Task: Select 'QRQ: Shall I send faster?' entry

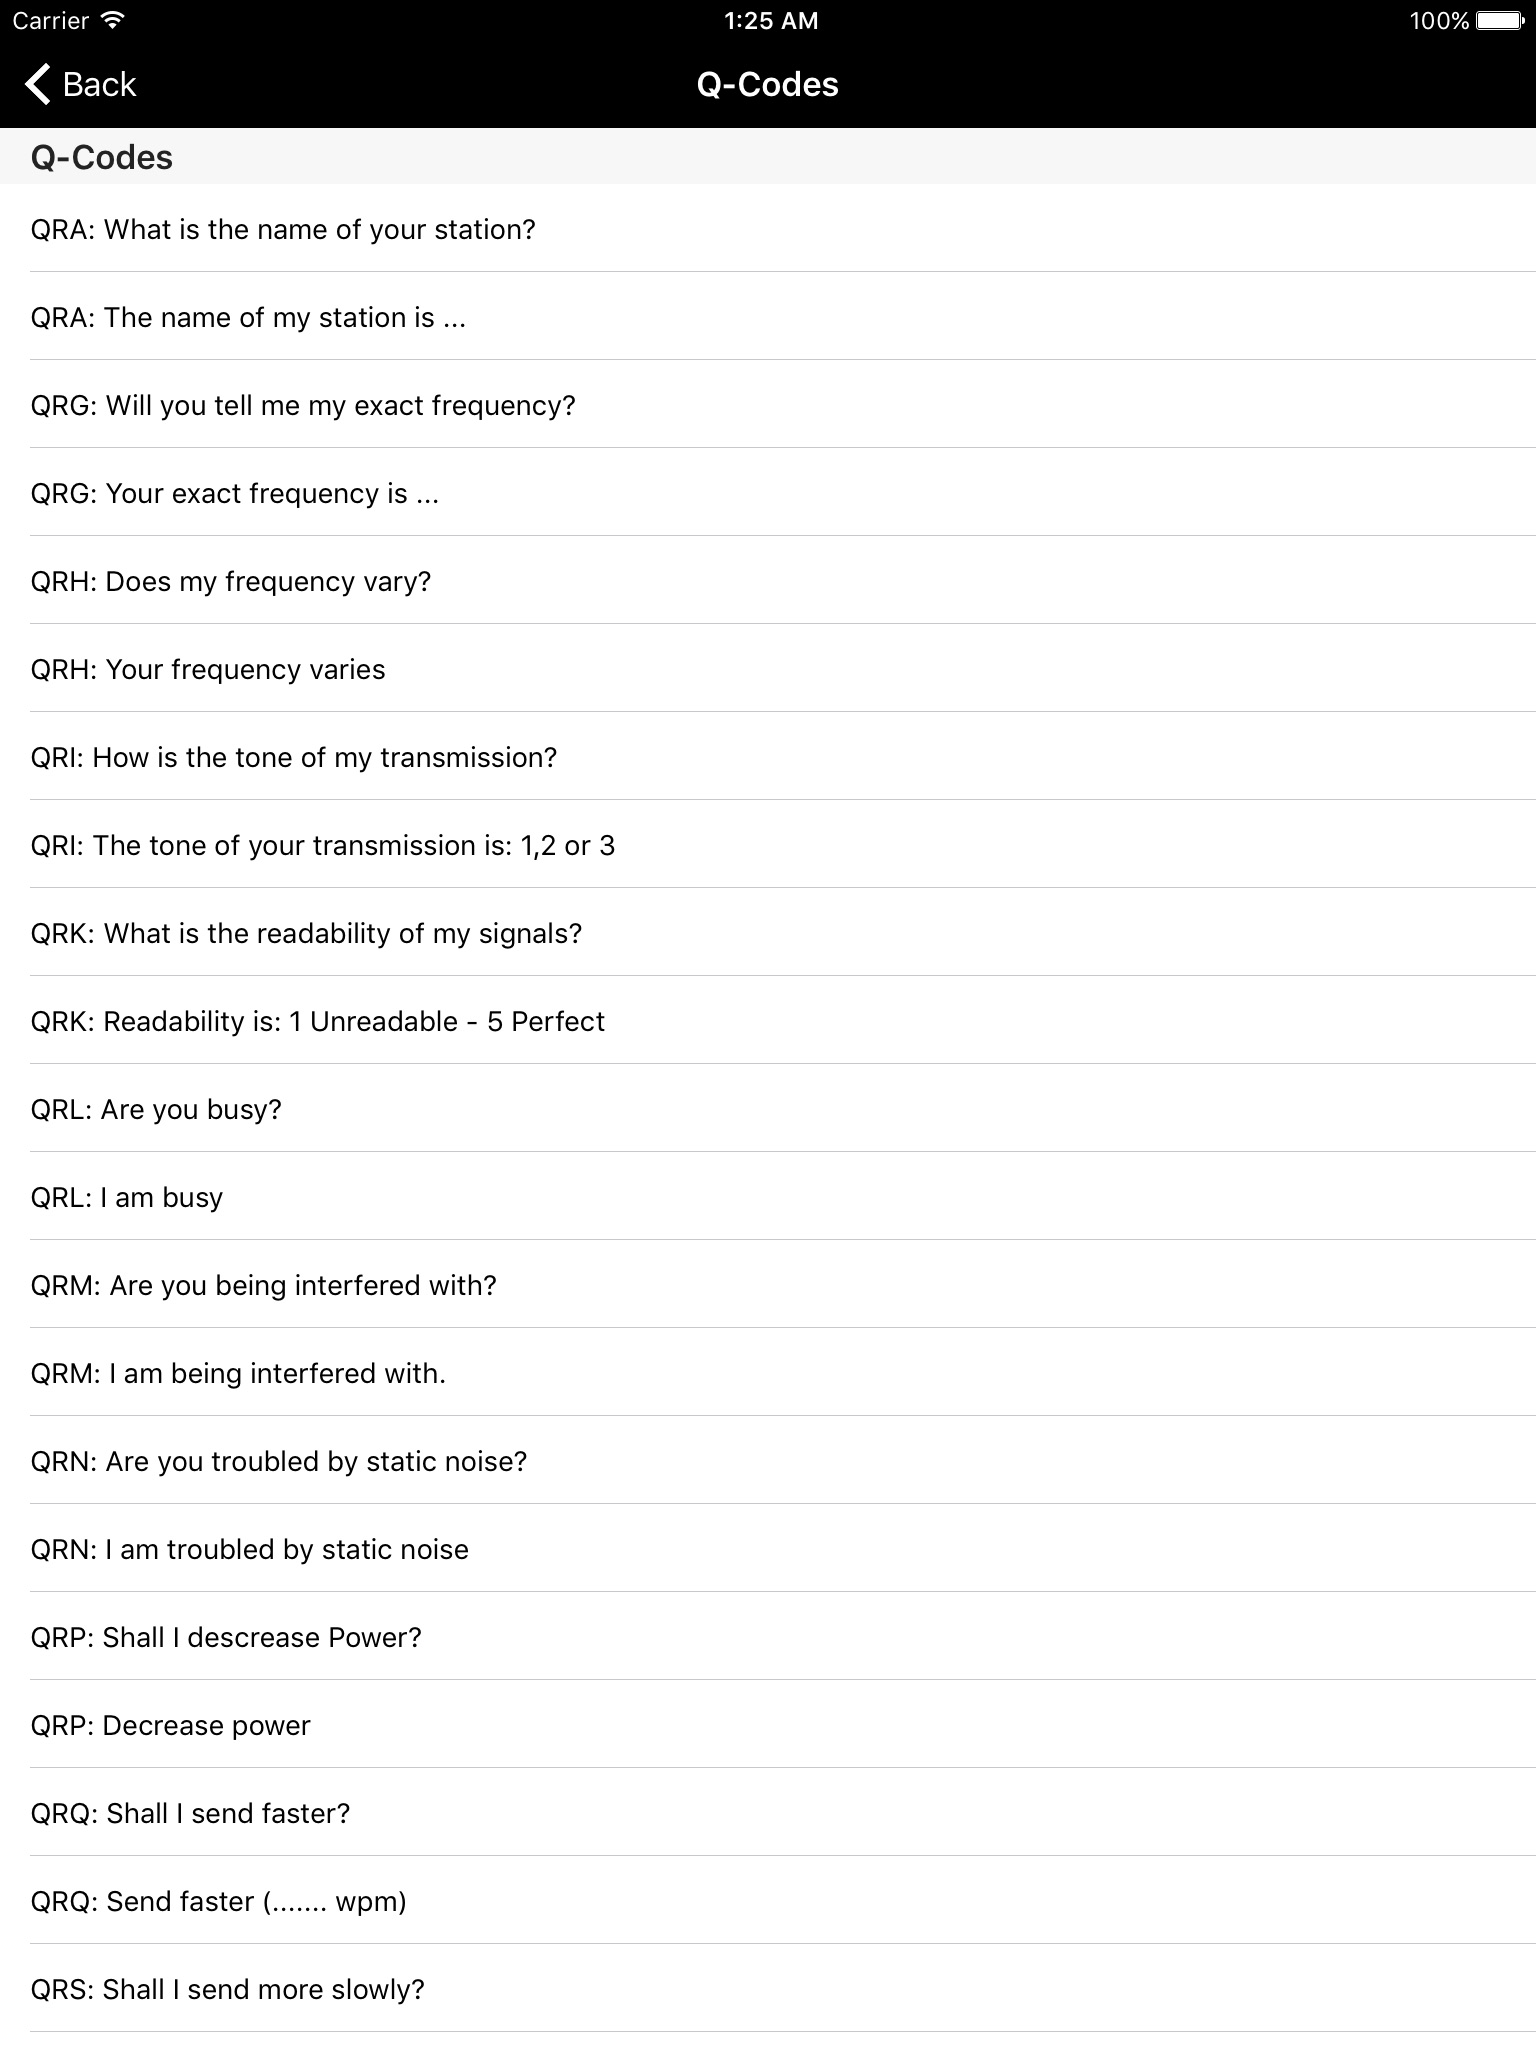Action: click(x=191, y=1814)
